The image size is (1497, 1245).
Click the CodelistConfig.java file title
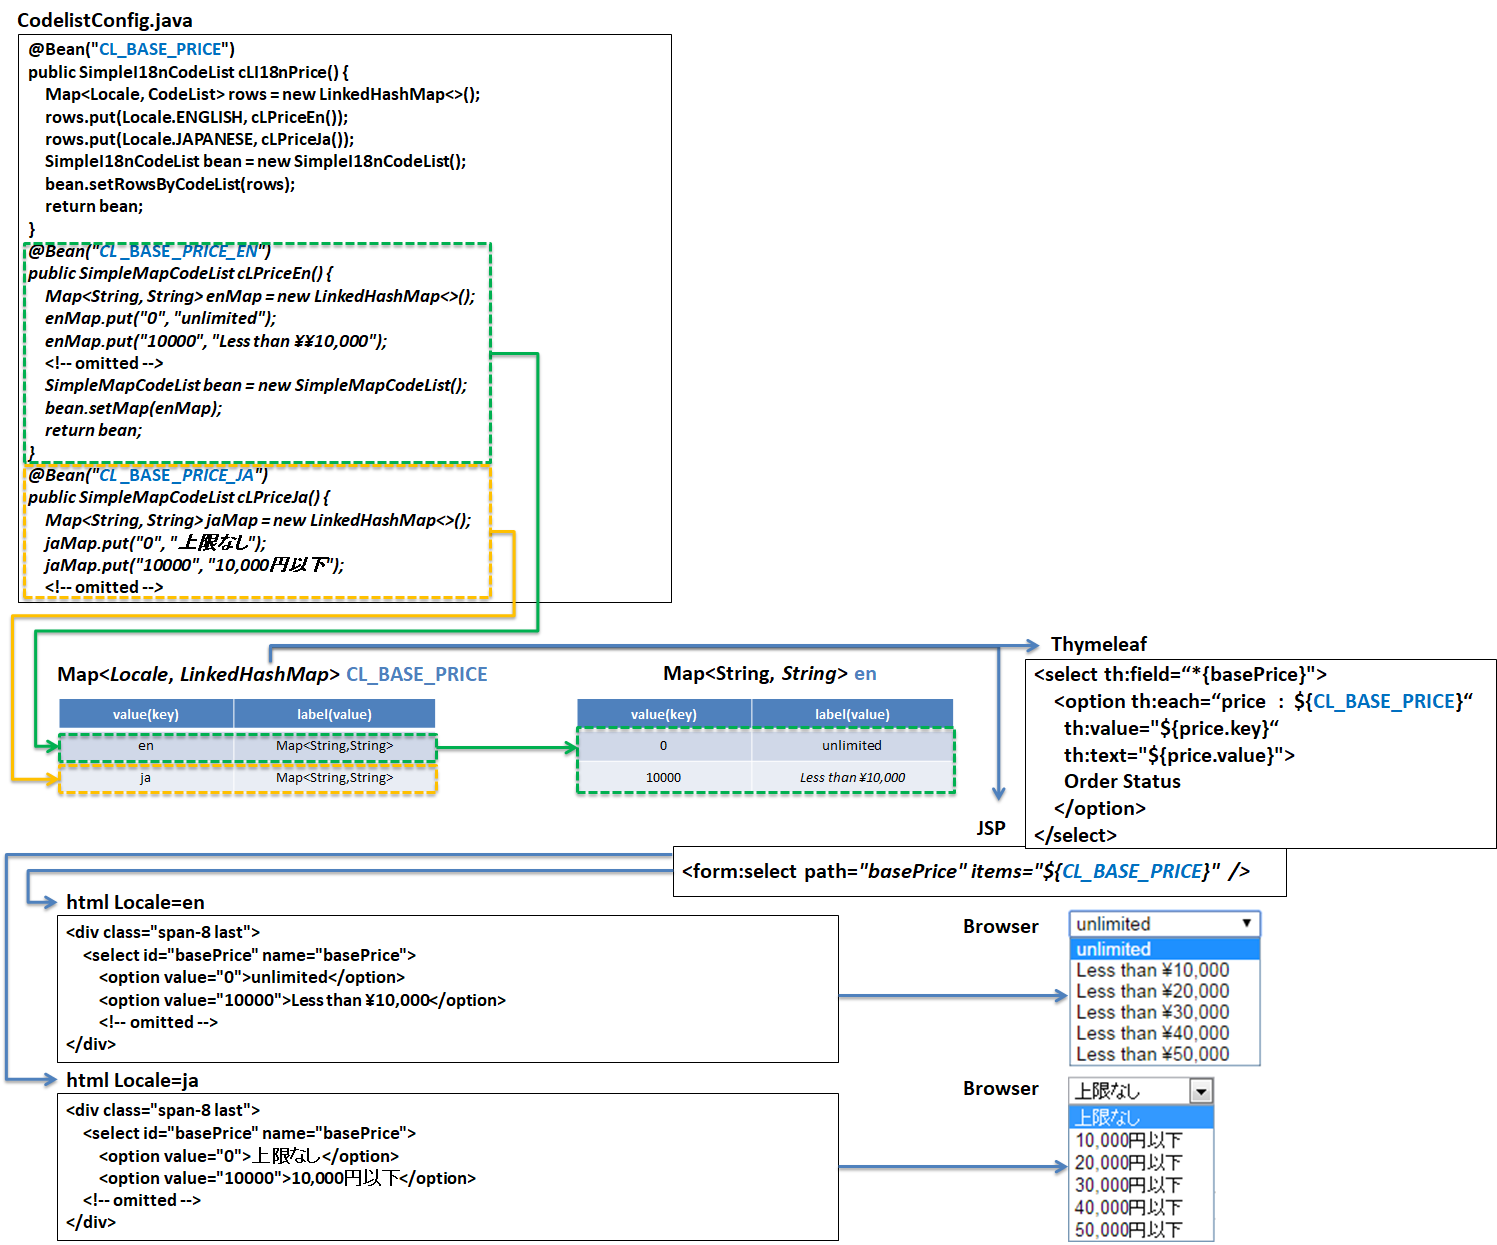[x=105, y=20]
